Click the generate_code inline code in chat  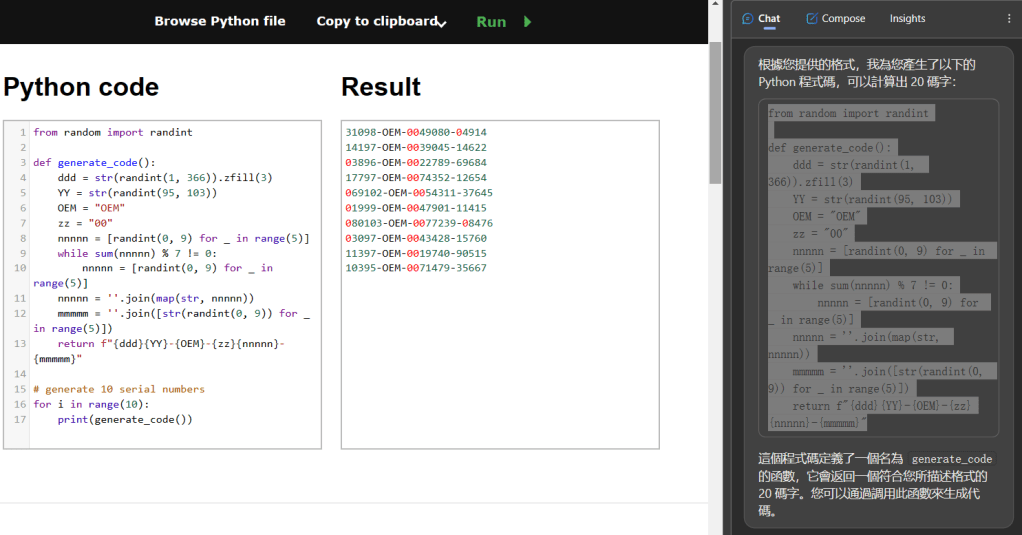(x=951, y=459)
